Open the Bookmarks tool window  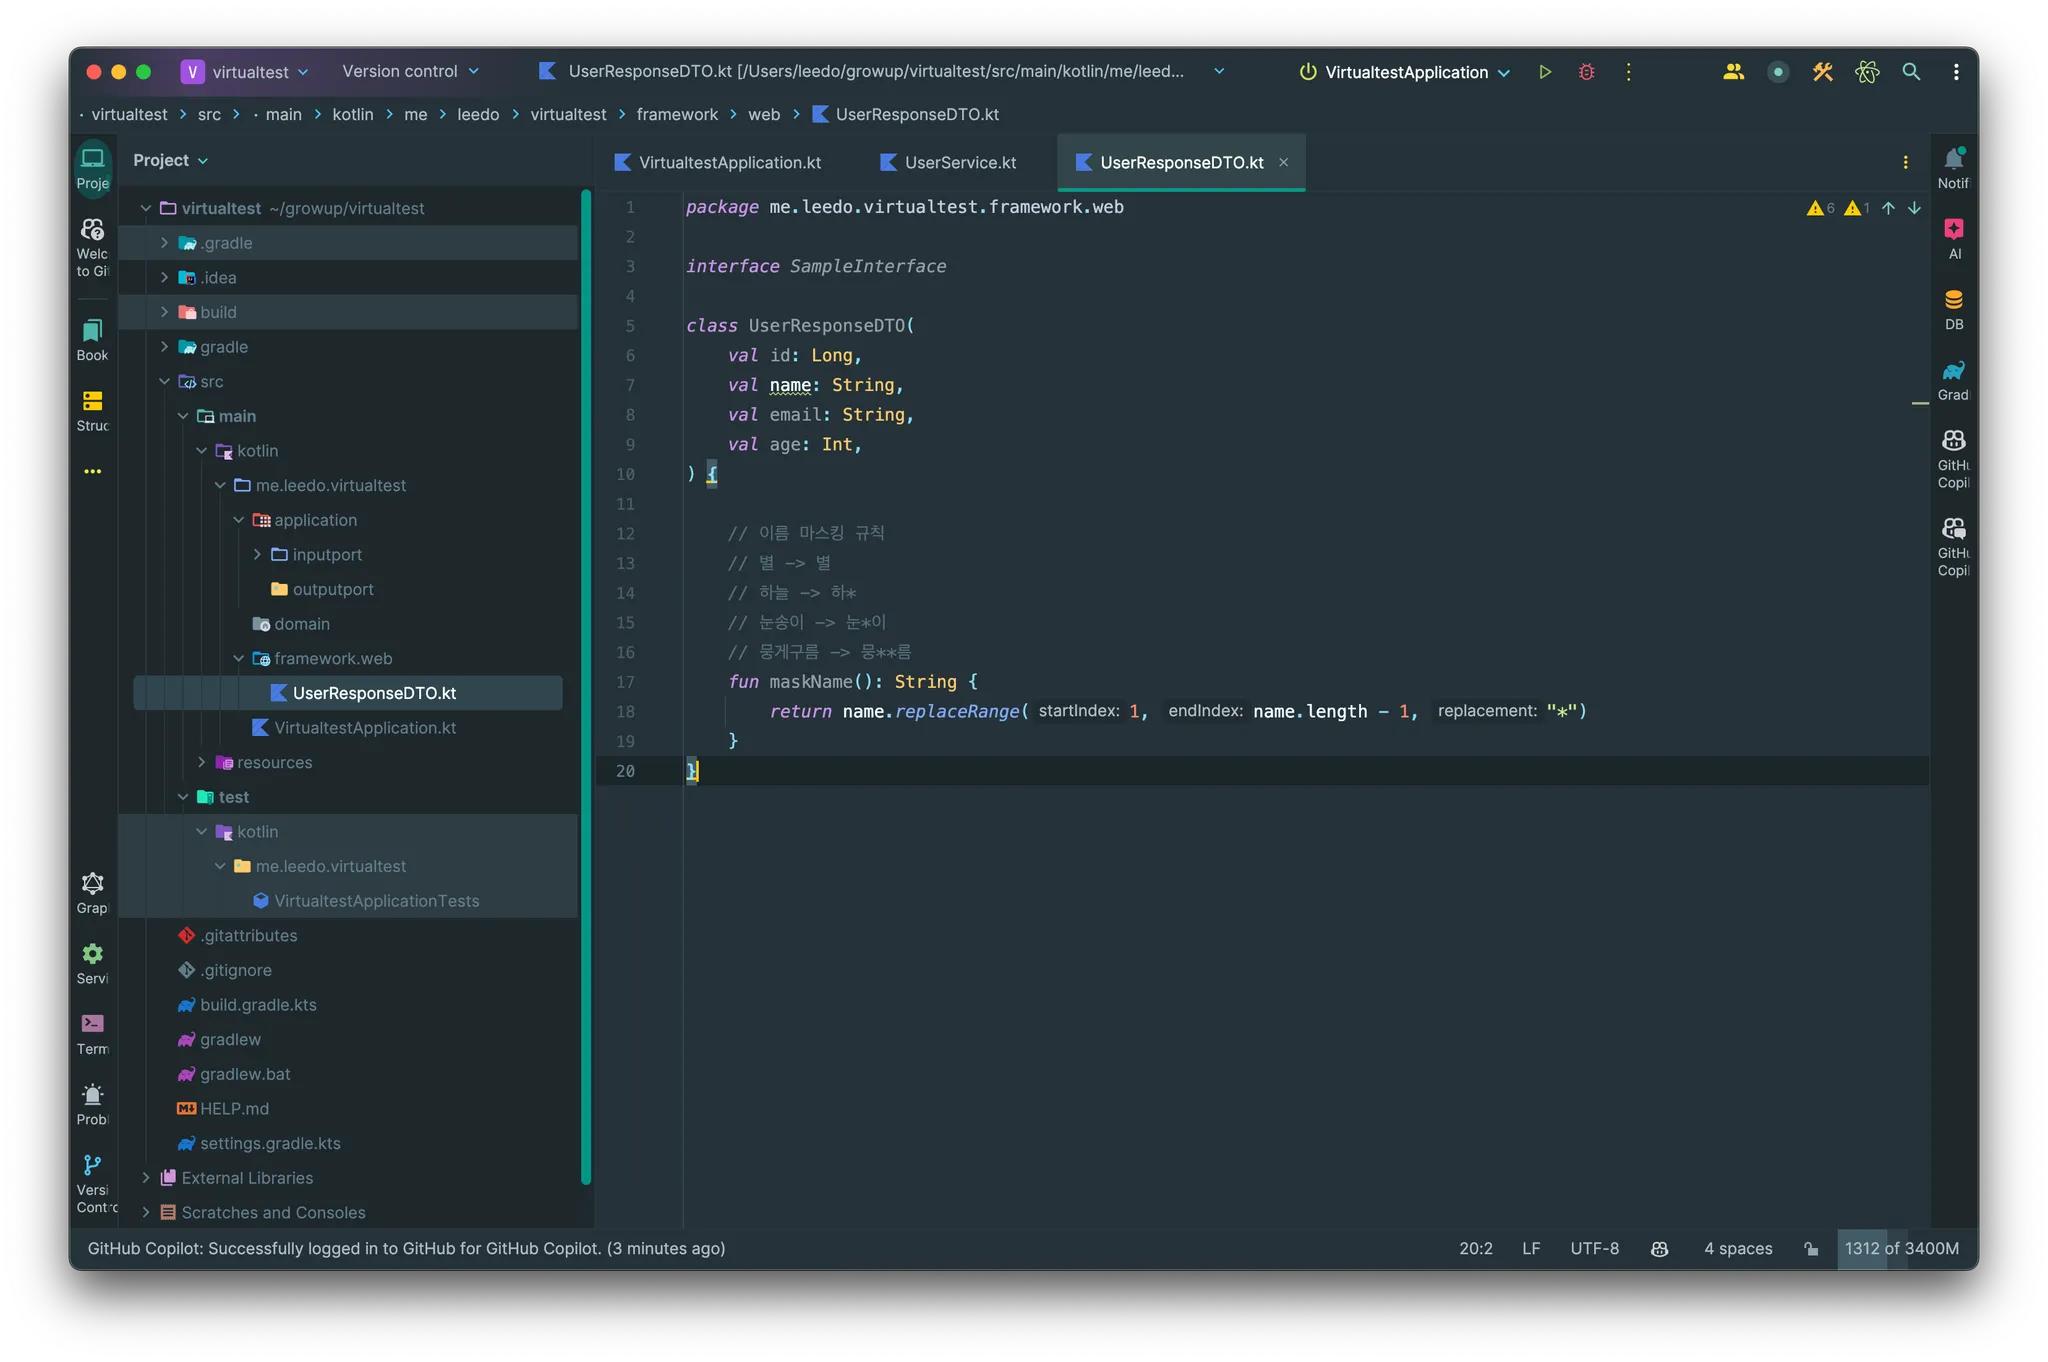coord(92,339)
